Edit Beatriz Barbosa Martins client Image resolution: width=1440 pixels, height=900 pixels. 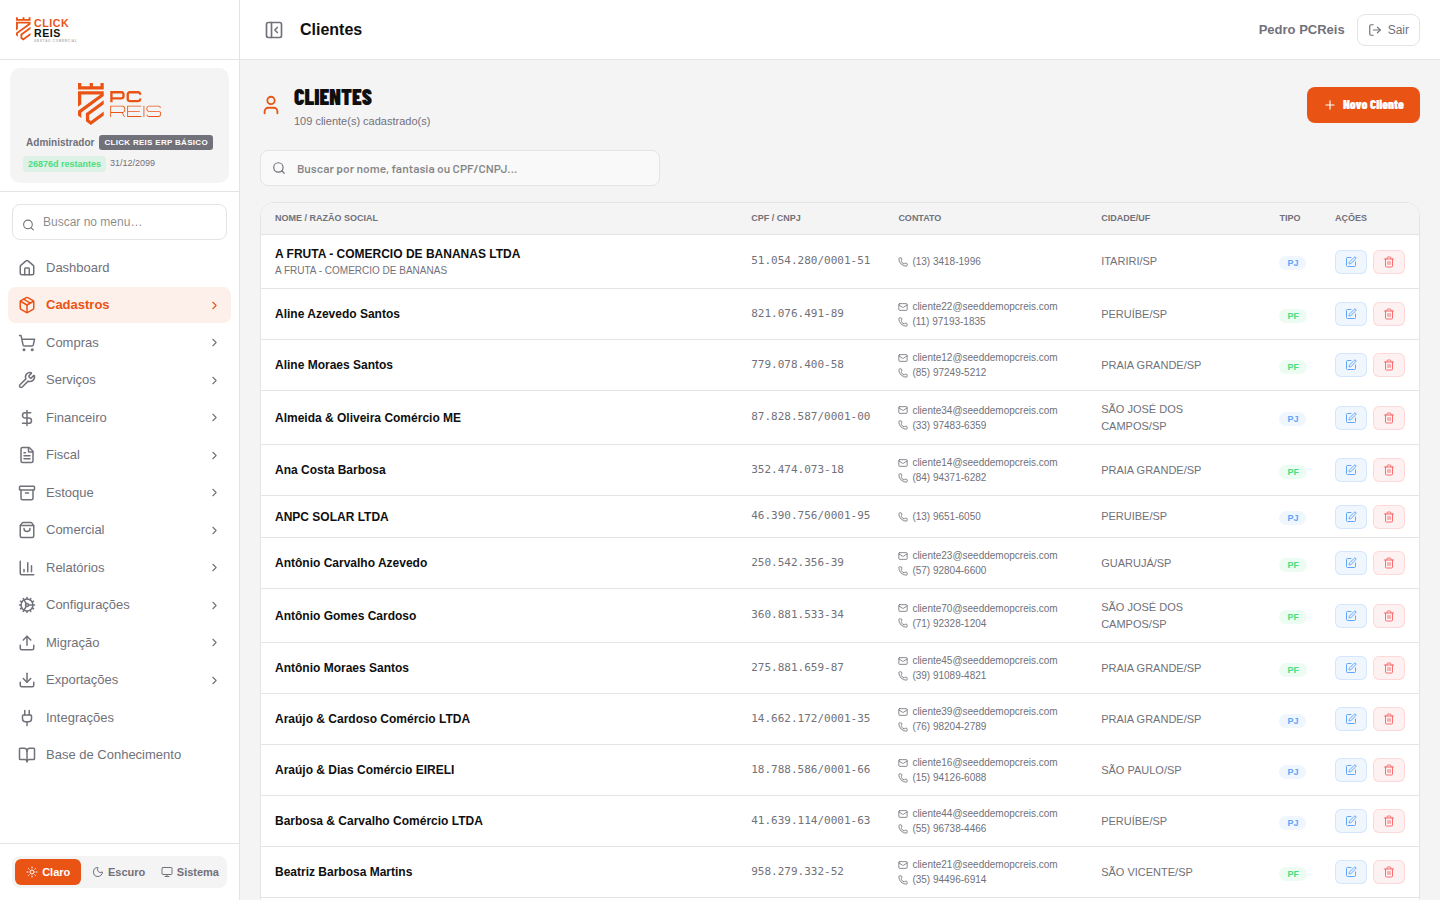1351,872
